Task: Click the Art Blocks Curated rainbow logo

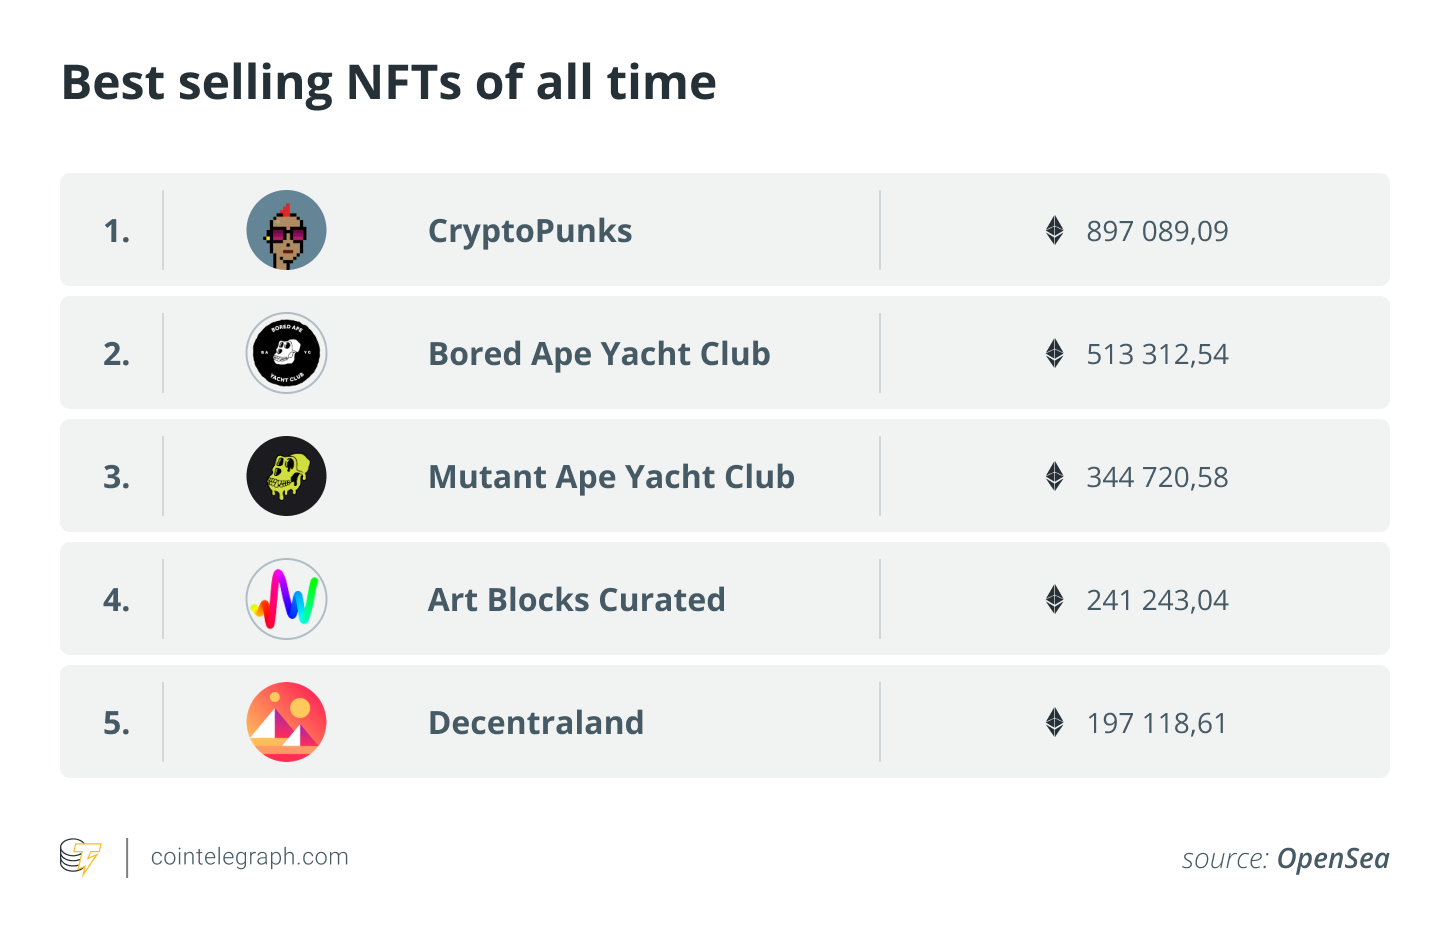Action: click(286, 599)
